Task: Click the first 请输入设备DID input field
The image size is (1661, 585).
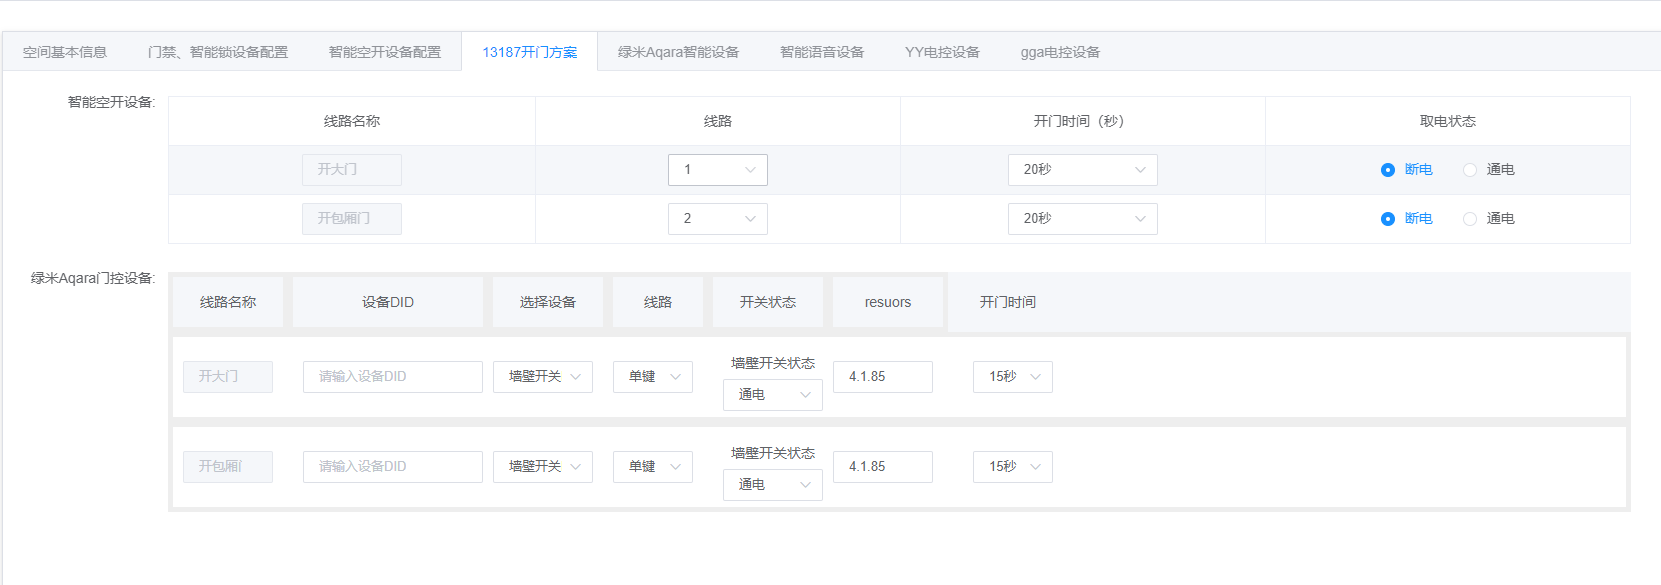Action: pos(393,377)
